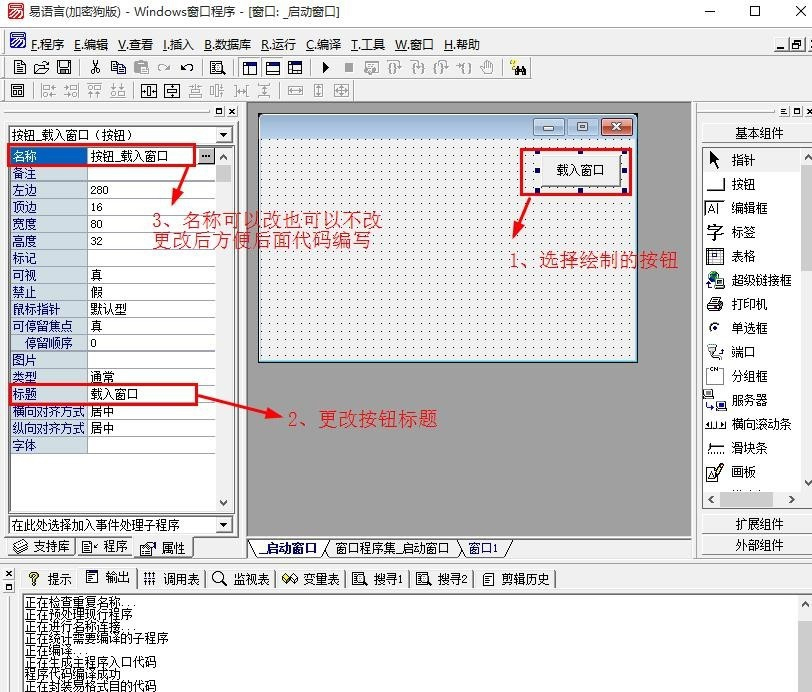Open the C.编译 menu

point(323,45)
